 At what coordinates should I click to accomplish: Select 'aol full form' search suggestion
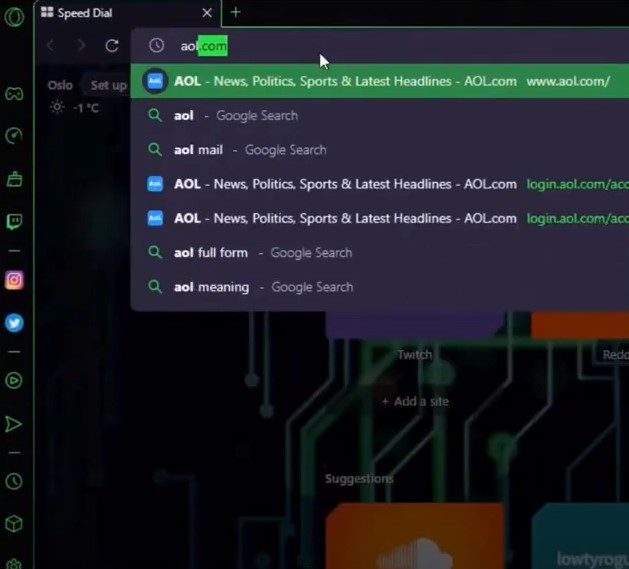379,253
